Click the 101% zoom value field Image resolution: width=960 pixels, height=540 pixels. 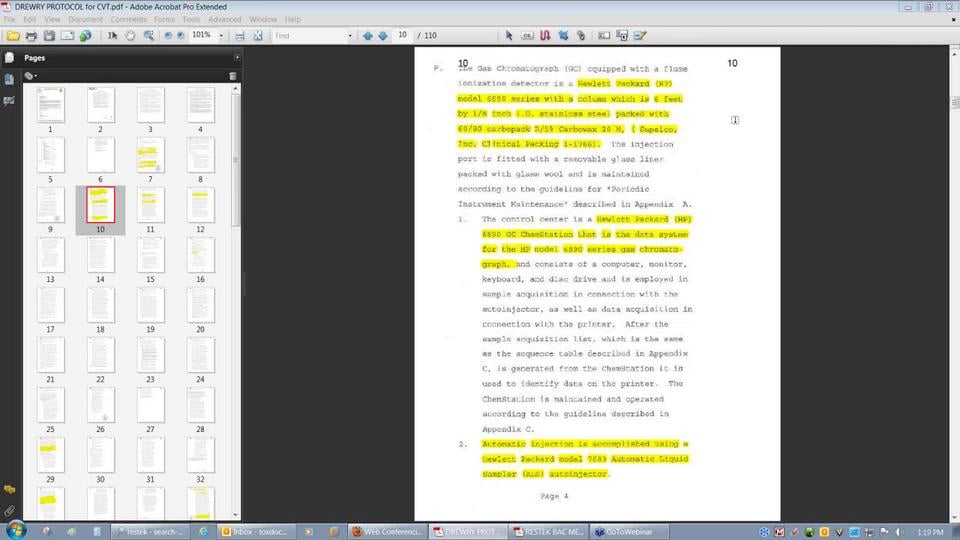pyautogui.click(x=202, y=36)
